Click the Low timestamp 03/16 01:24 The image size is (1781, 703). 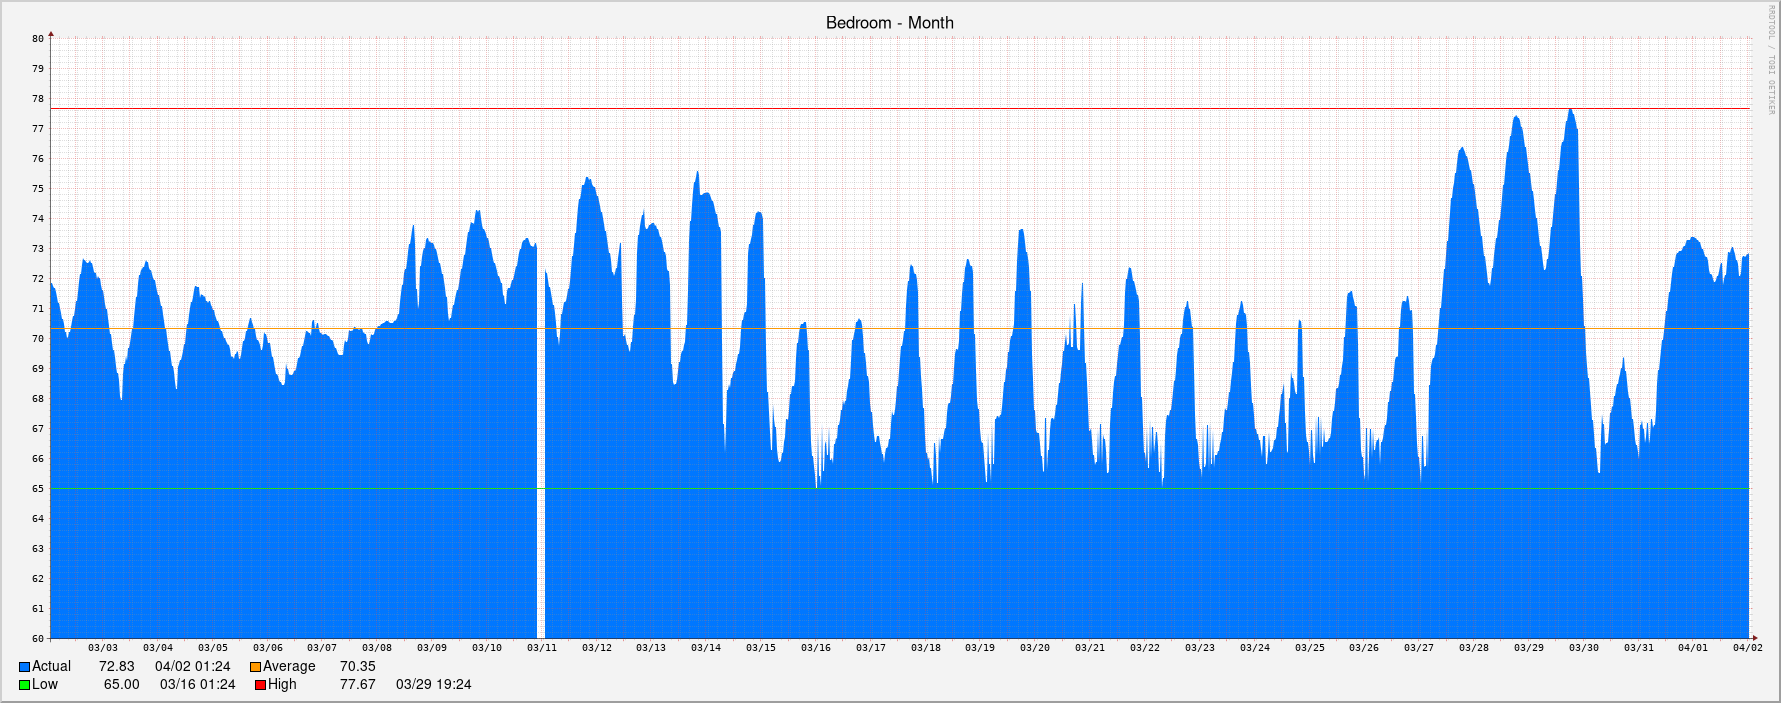point(197,685)
